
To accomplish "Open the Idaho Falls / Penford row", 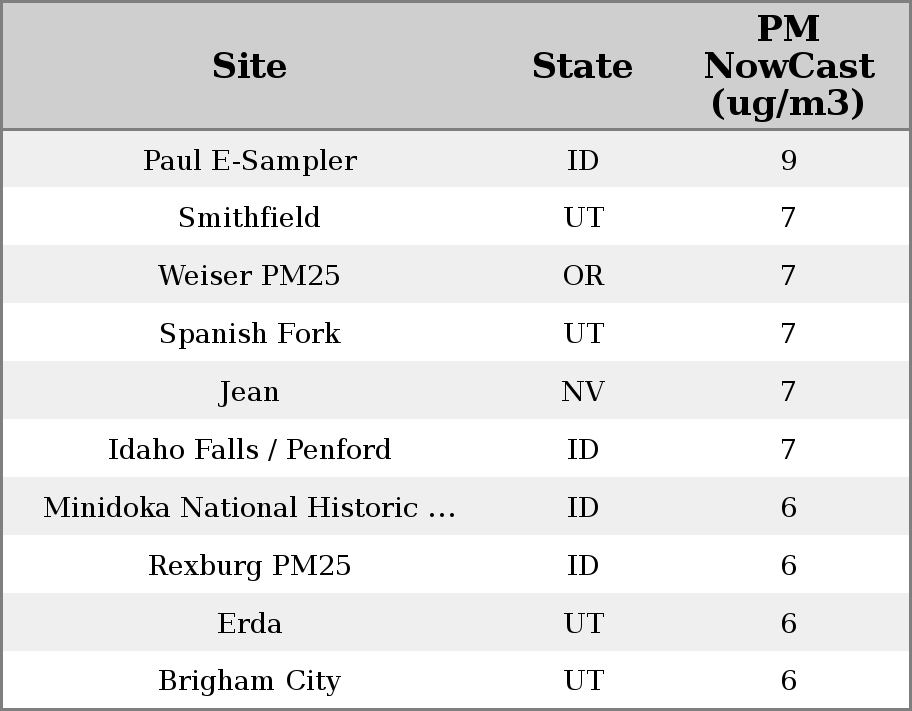I will (249, 450).
